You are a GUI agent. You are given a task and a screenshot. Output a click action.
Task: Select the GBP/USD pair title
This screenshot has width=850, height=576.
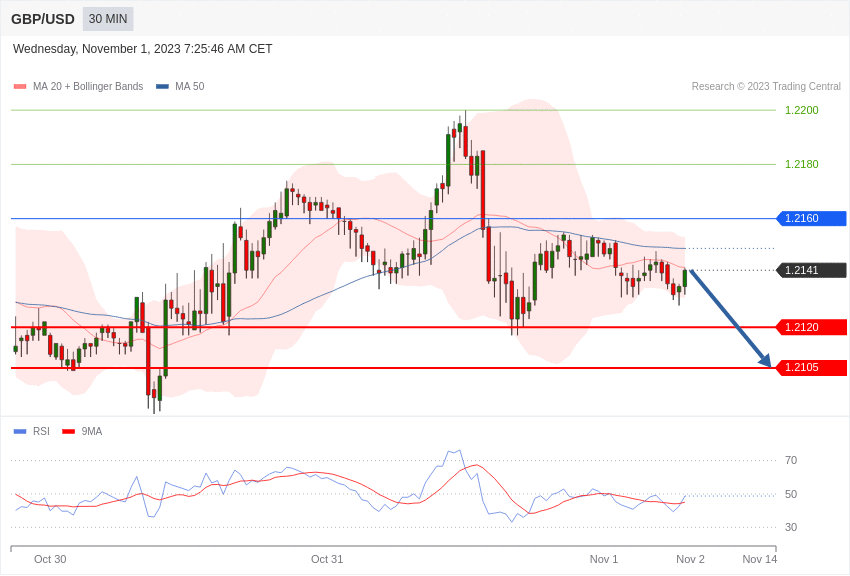43,19
